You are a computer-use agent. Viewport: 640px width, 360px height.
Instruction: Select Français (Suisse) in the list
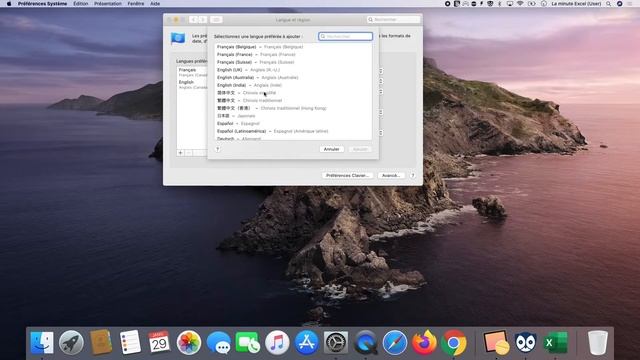coord(293,62)
